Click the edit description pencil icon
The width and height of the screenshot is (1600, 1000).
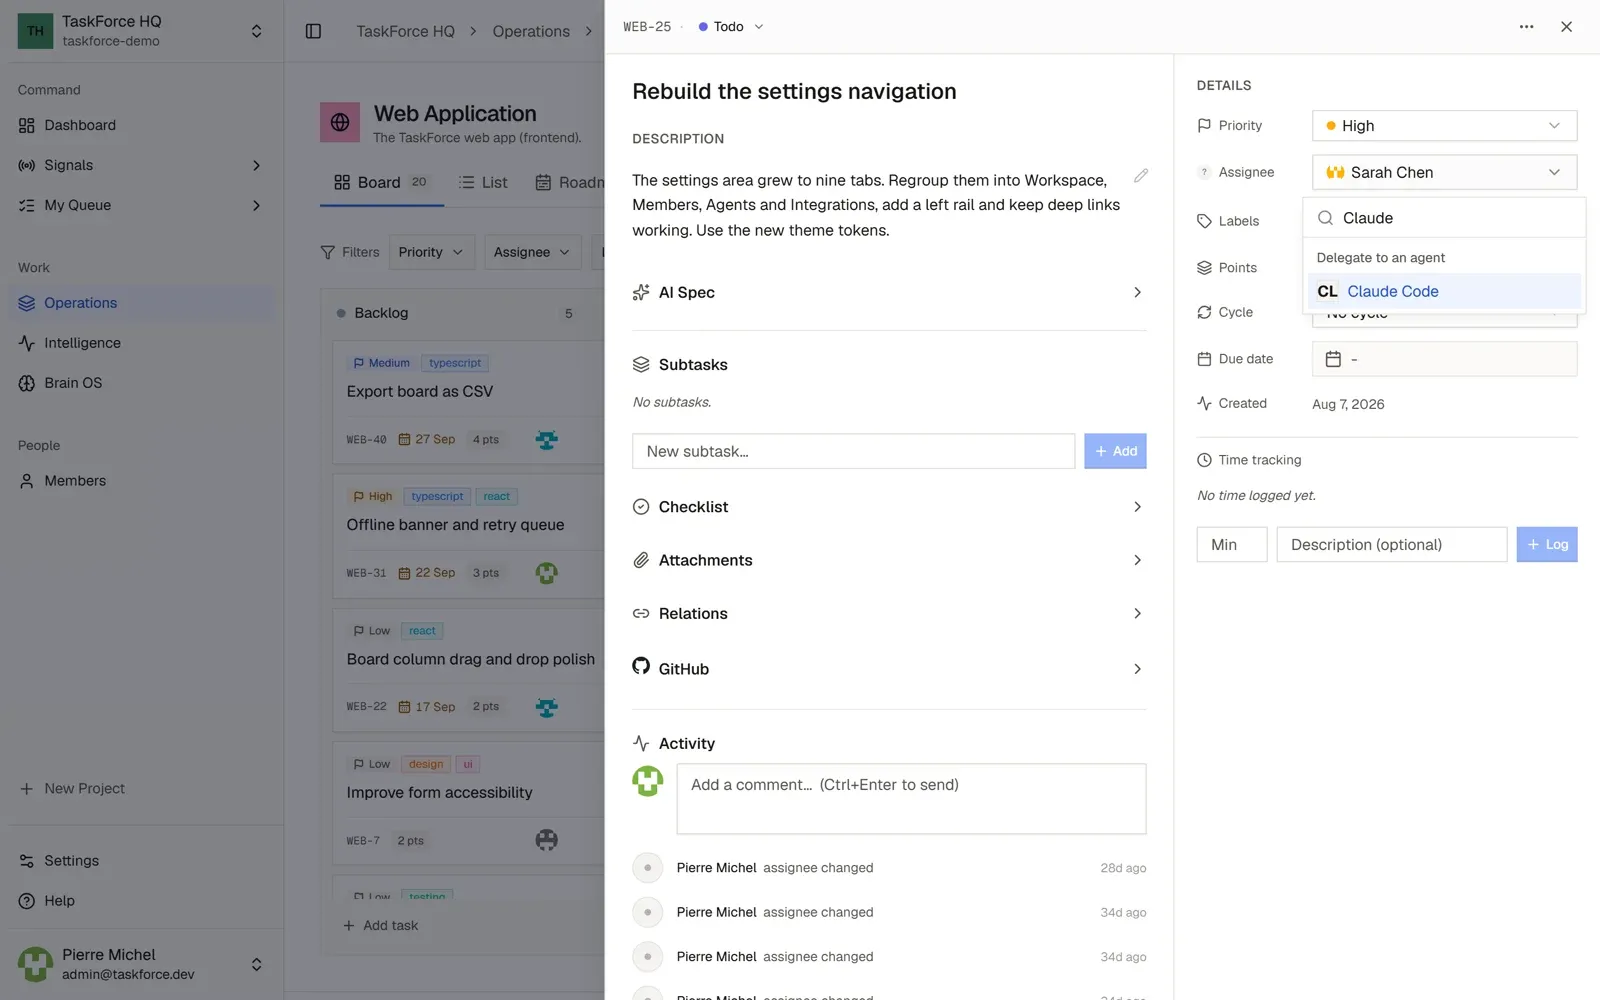[x=1141, y=176]
